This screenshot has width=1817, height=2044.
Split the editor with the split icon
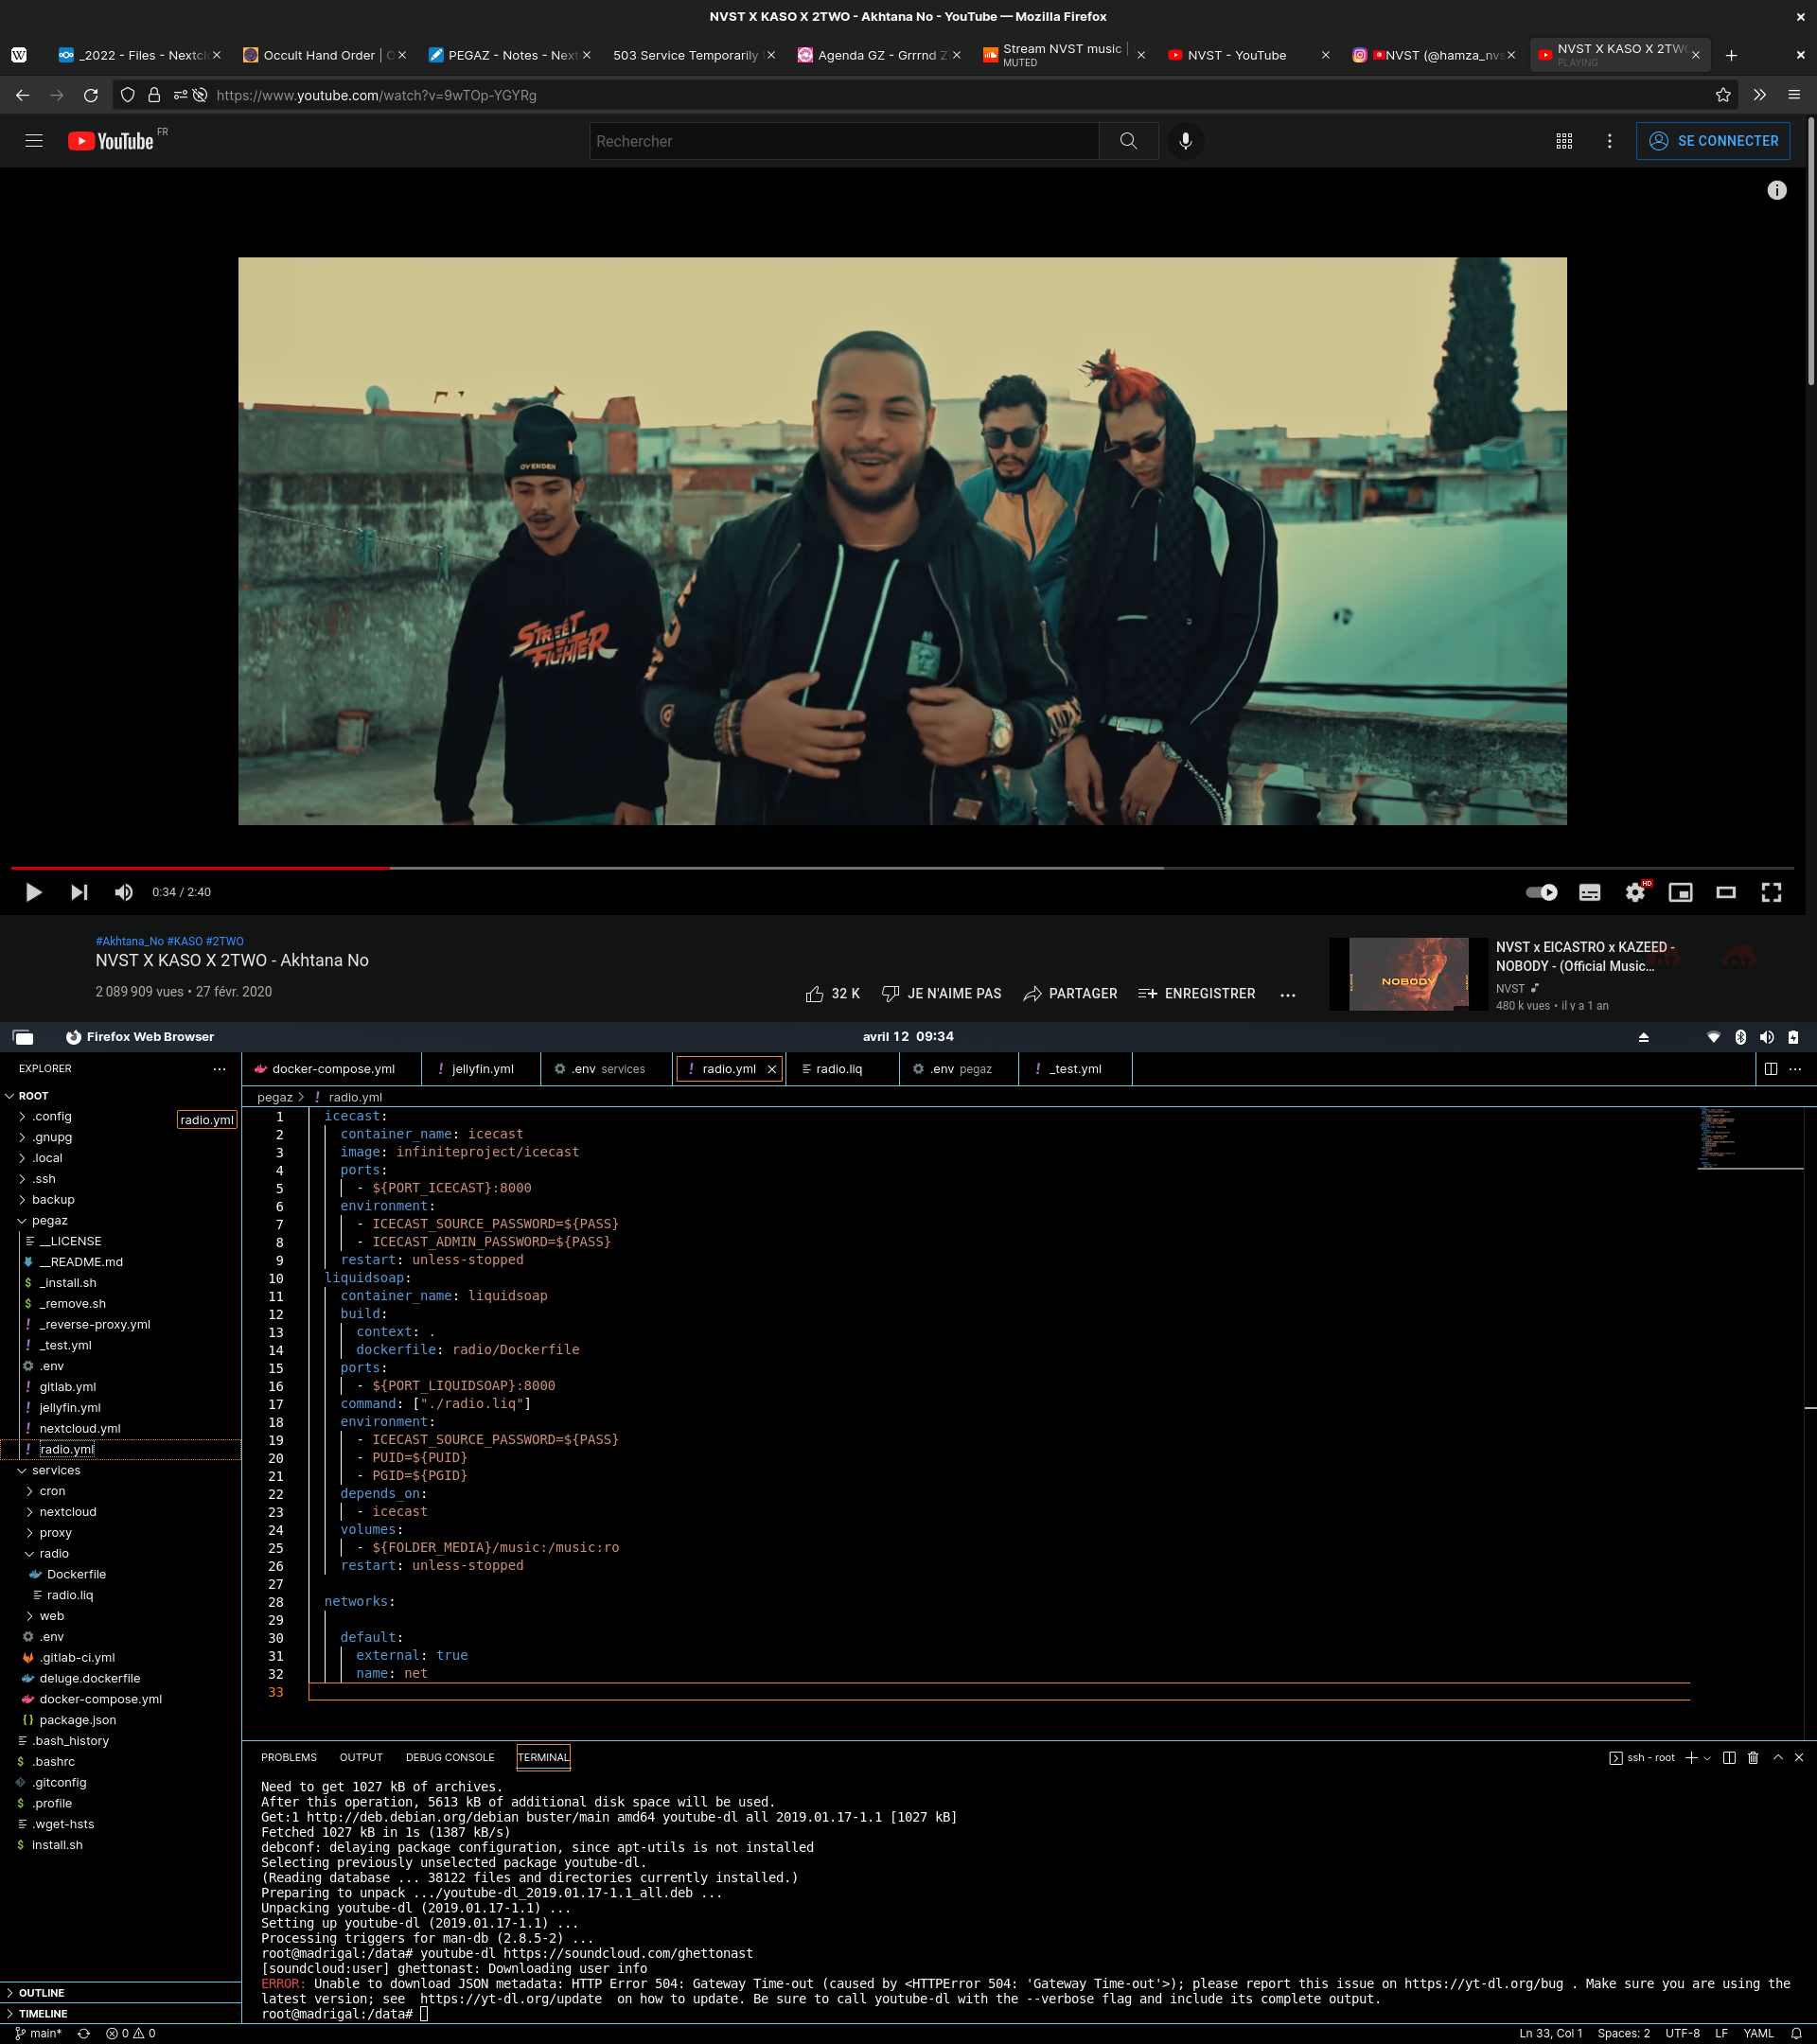point(1770,1069)
